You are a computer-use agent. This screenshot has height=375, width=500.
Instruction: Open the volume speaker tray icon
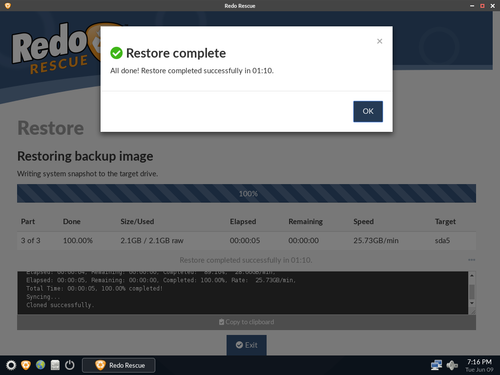click(x=452, y=365)
